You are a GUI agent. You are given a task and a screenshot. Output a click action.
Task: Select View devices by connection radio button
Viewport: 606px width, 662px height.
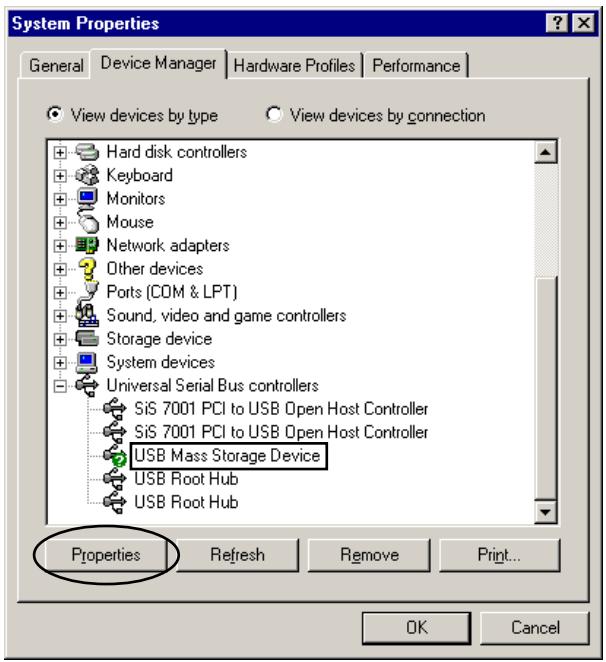pyautogui.click(x=274, y=114)
